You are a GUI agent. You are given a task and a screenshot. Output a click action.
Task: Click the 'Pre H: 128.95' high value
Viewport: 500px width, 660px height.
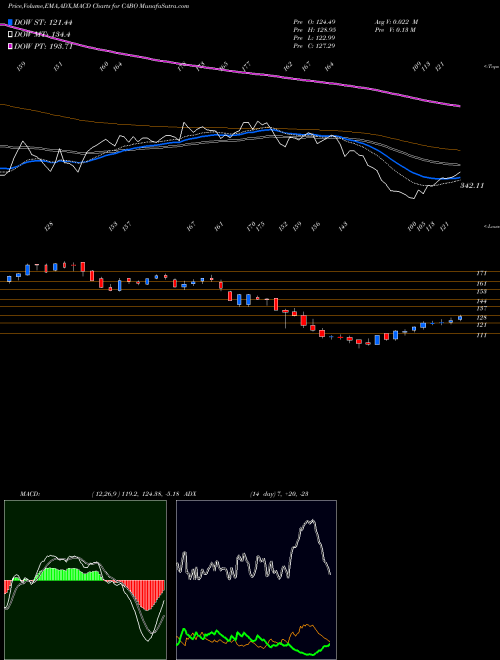pyautogui.click(x=314, y=30)
